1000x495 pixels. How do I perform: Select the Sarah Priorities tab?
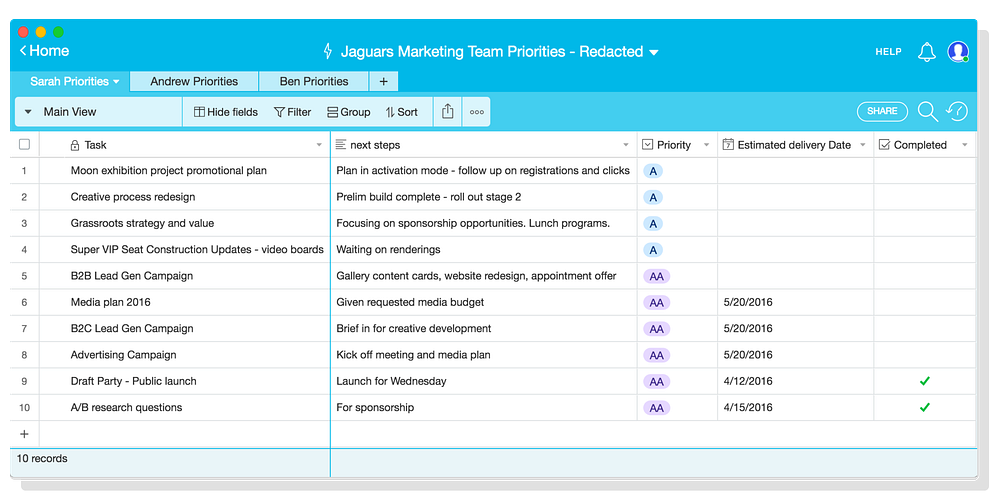[70, 82]
